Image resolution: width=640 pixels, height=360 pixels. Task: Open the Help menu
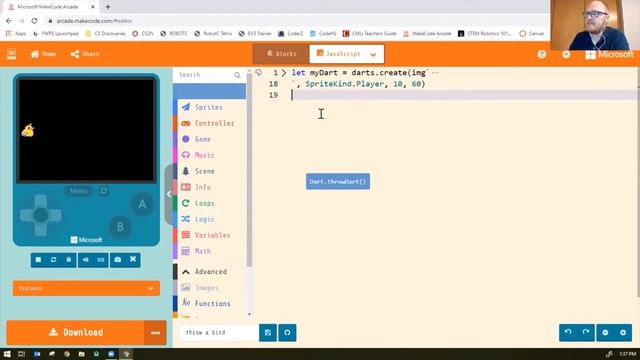[542, 54]
